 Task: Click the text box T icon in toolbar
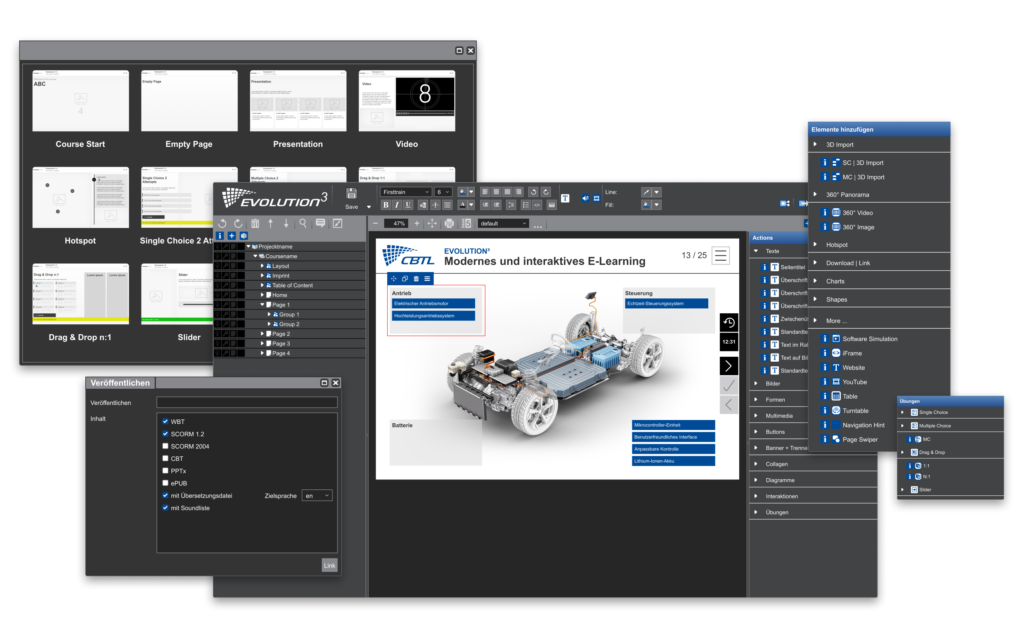[x=565, y=199]
